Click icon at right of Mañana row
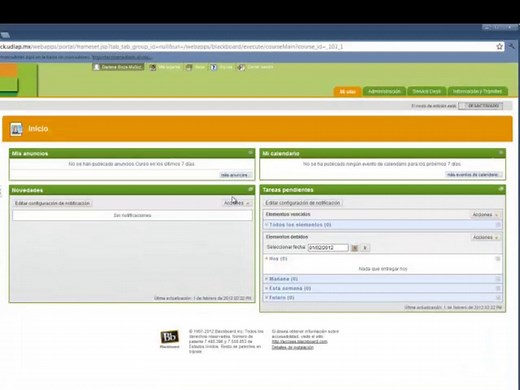520x390 pixels. pos(498,279)
